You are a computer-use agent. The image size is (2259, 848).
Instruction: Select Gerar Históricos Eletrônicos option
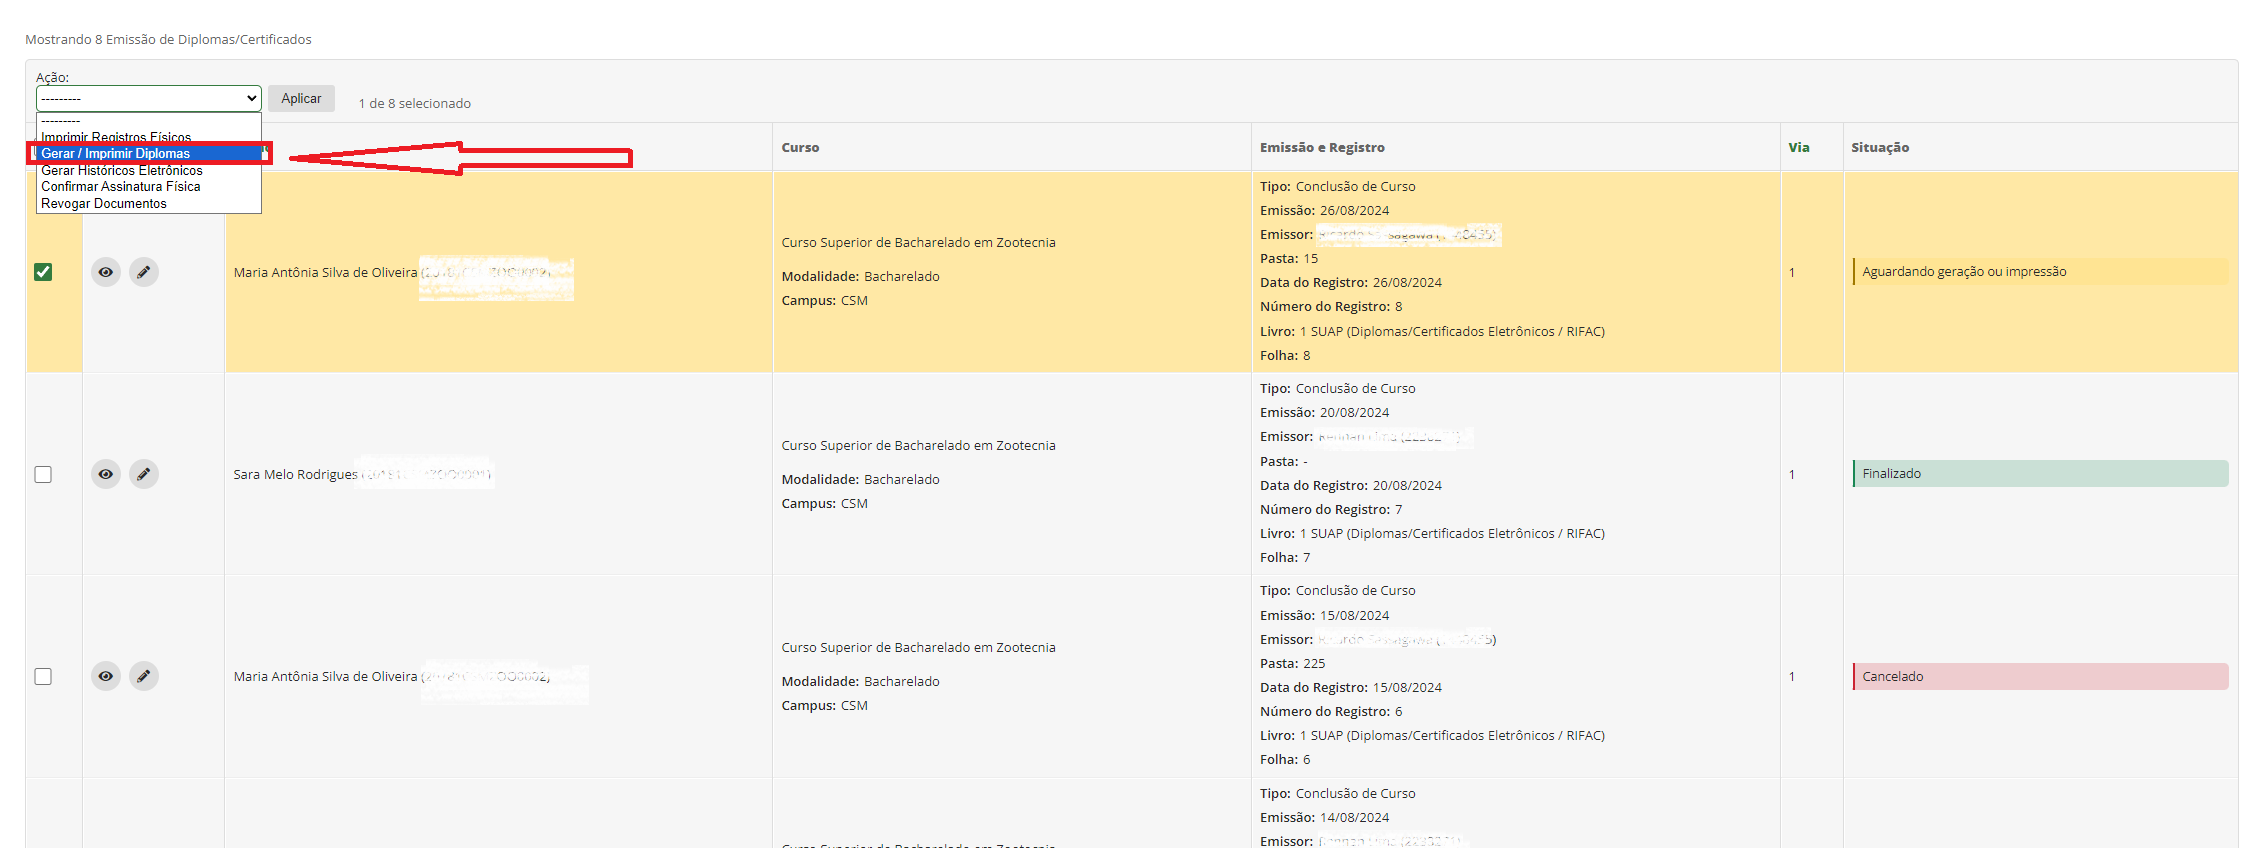click(149, 170)
